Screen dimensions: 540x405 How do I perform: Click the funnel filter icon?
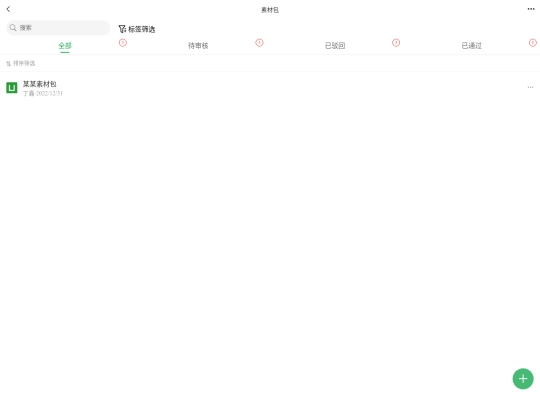click(x=122, y=29)
